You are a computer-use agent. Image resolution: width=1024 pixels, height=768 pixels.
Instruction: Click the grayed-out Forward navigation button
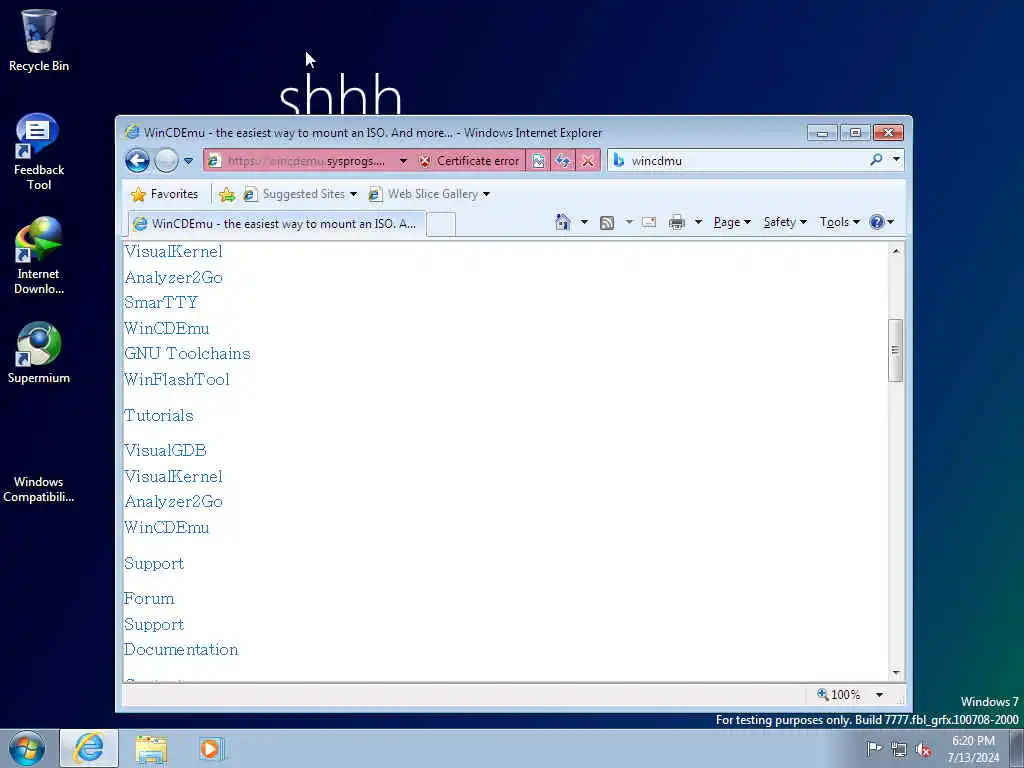tap(167, 161)
